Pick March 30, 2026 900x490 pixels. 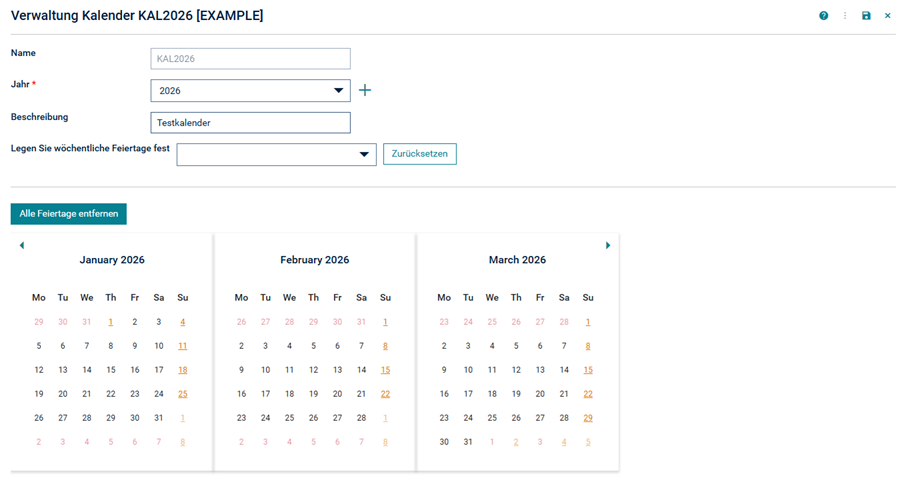coord(444,442)
